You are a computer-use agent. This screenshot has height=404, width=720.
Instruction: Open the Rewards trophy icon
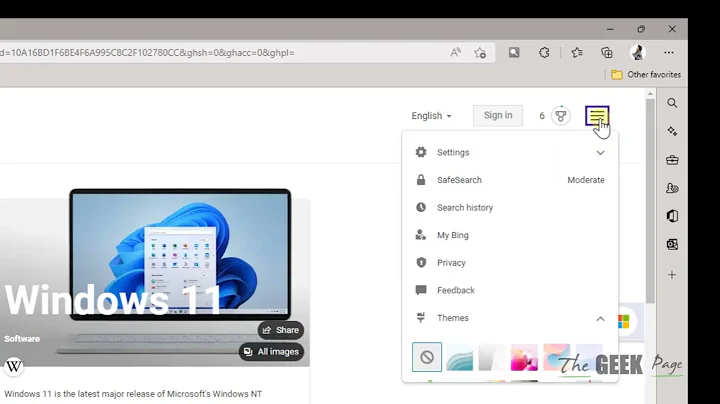coord(561,116)
